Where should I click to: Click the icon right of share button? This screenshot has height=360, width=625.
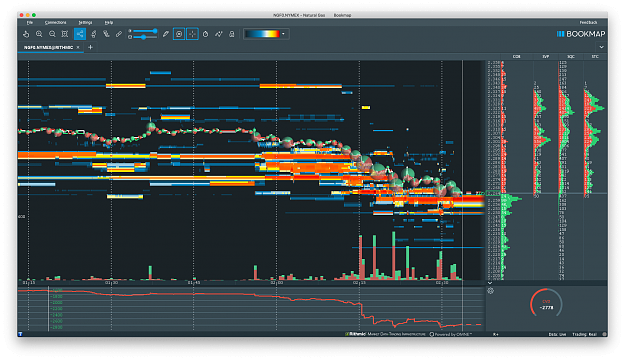(x=94, y=34)
